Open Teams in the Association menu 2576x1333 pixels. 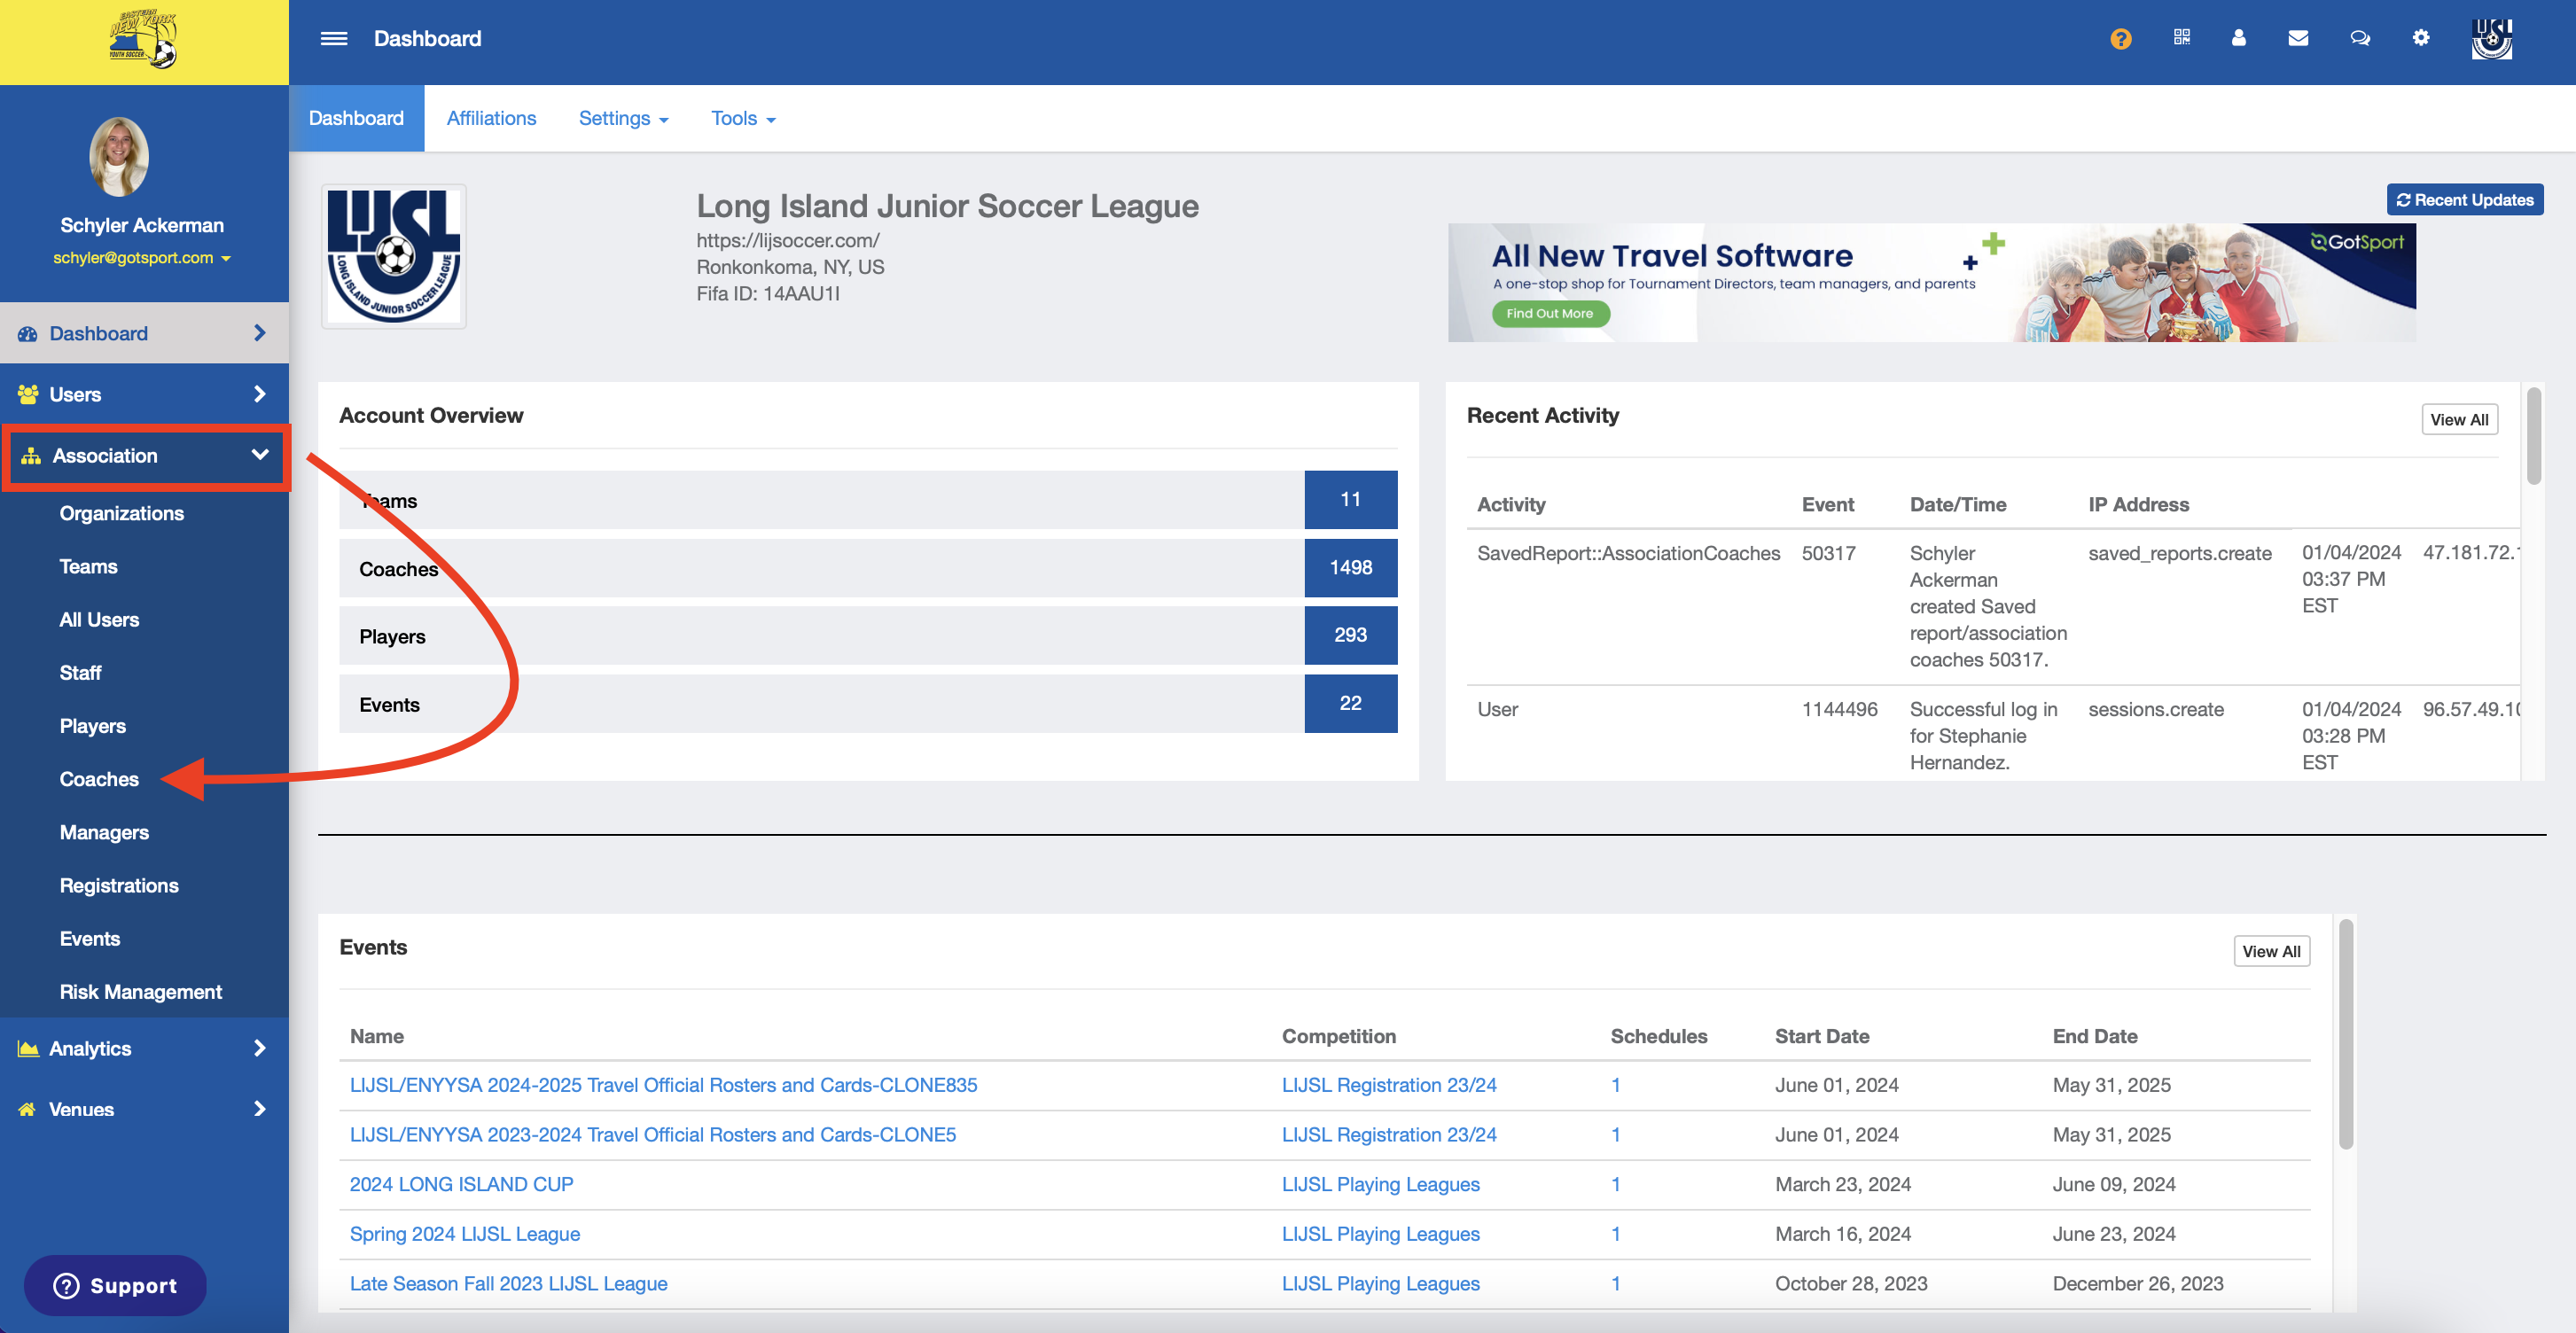(x=88, y=566)
